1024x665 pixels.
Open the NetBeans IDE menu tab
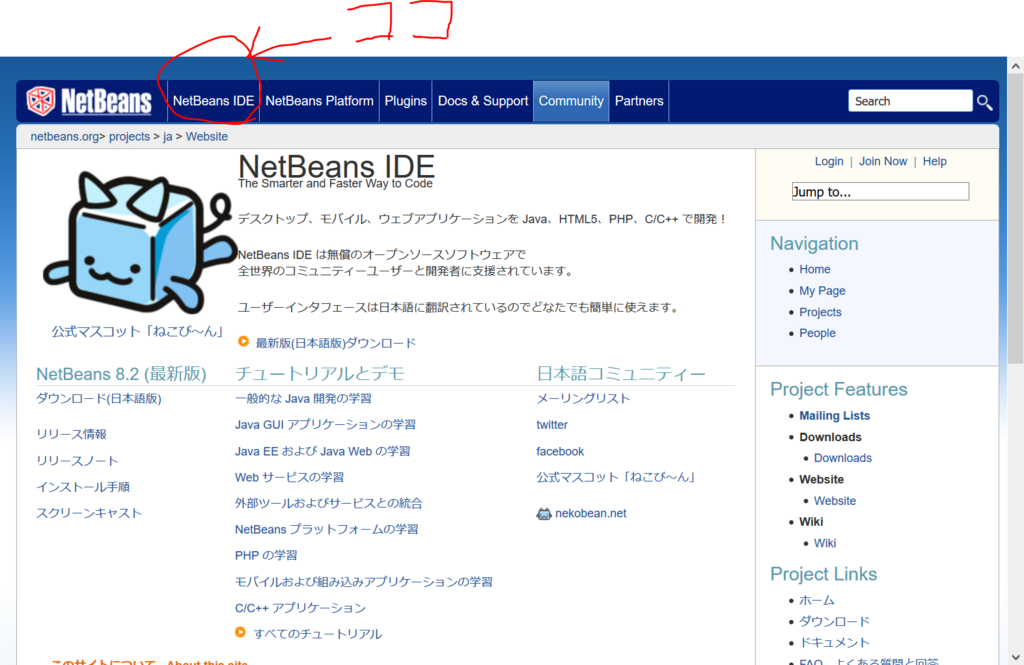213,101
